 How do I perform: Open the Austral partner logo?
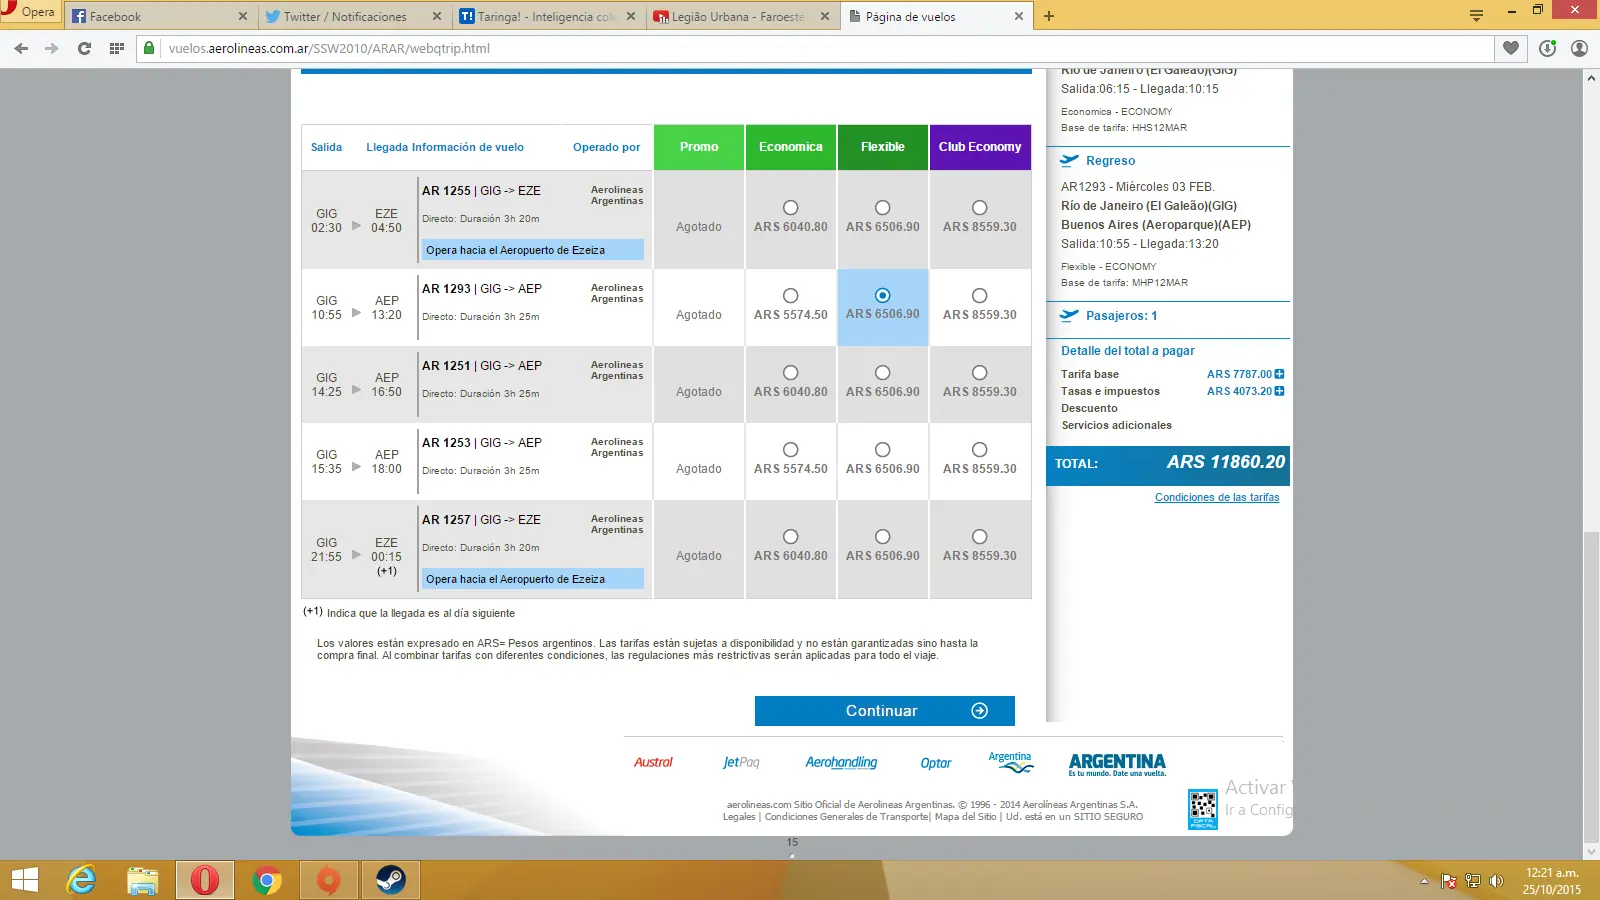[653, 762]
